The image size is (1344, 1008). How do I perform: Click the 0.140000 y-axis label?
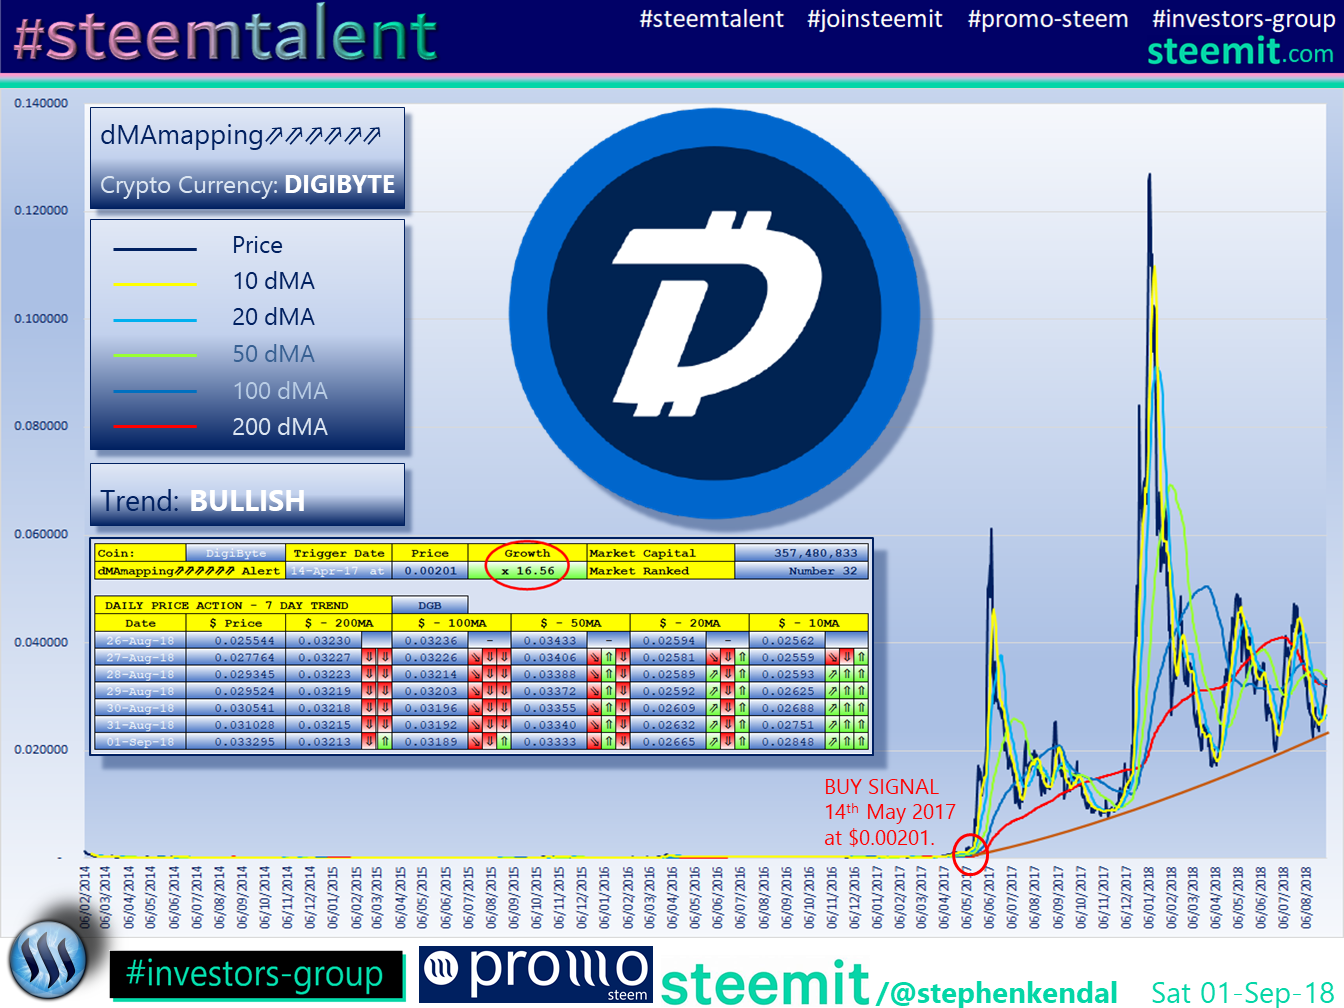coord(41,103)
